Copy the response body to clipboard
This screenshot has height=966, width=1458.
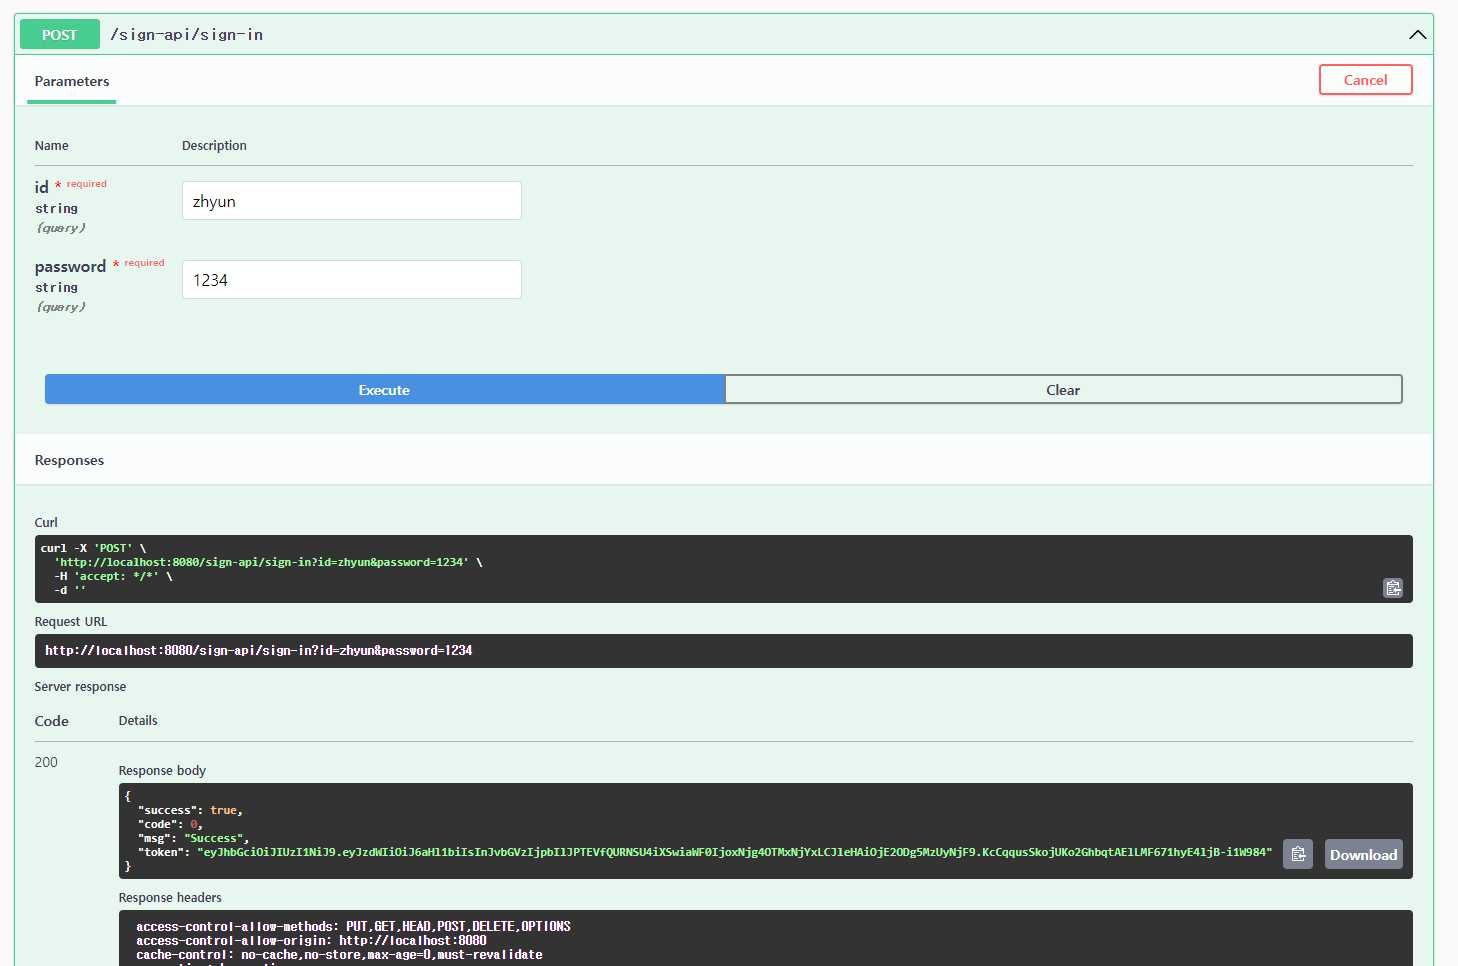click(x=1298, y=854)
